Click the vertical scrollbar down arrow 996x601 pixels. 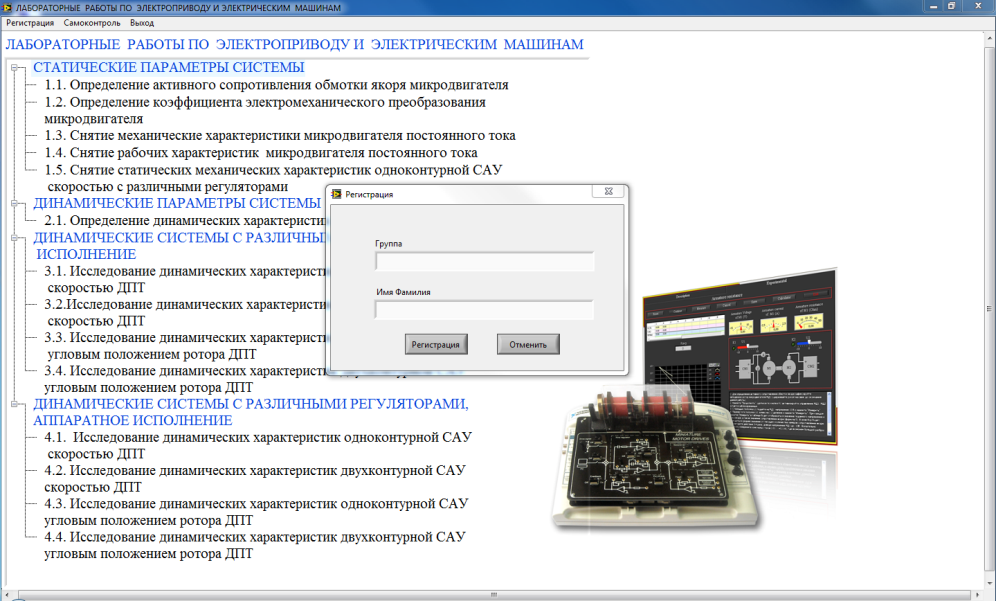click(990, 584)
